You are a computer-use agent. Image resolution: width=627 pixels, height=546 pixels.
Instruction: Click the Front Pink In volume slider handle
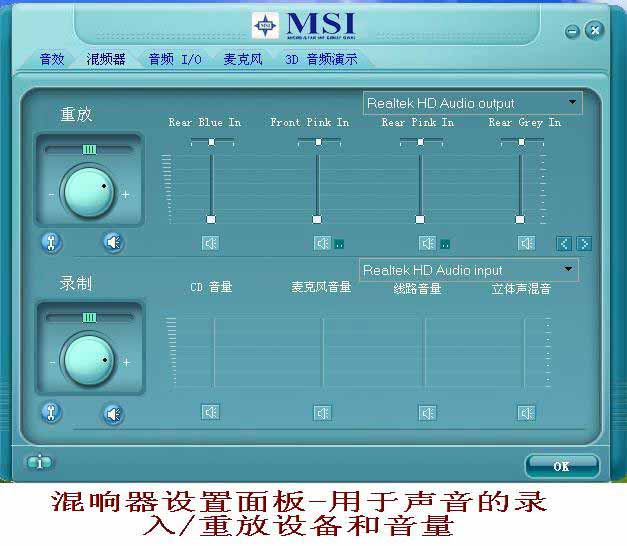coord(317,219)
